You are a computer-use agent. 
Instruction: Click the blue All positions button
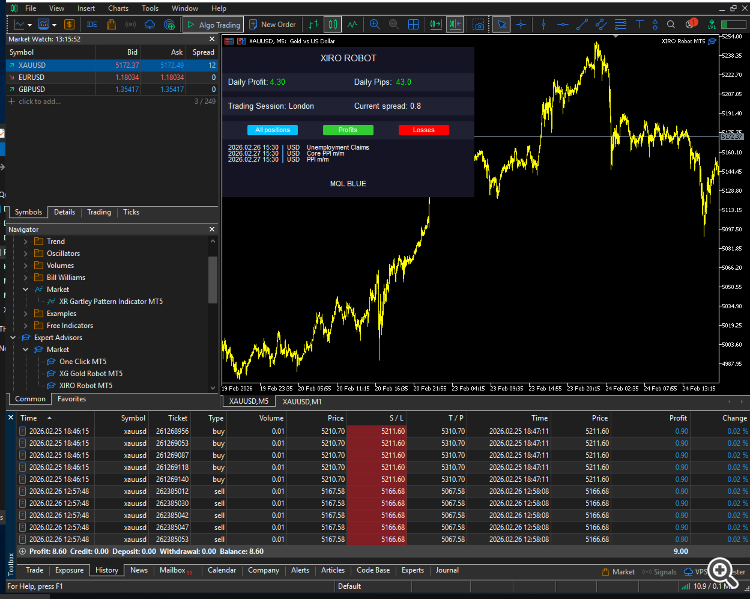point(273,130)
